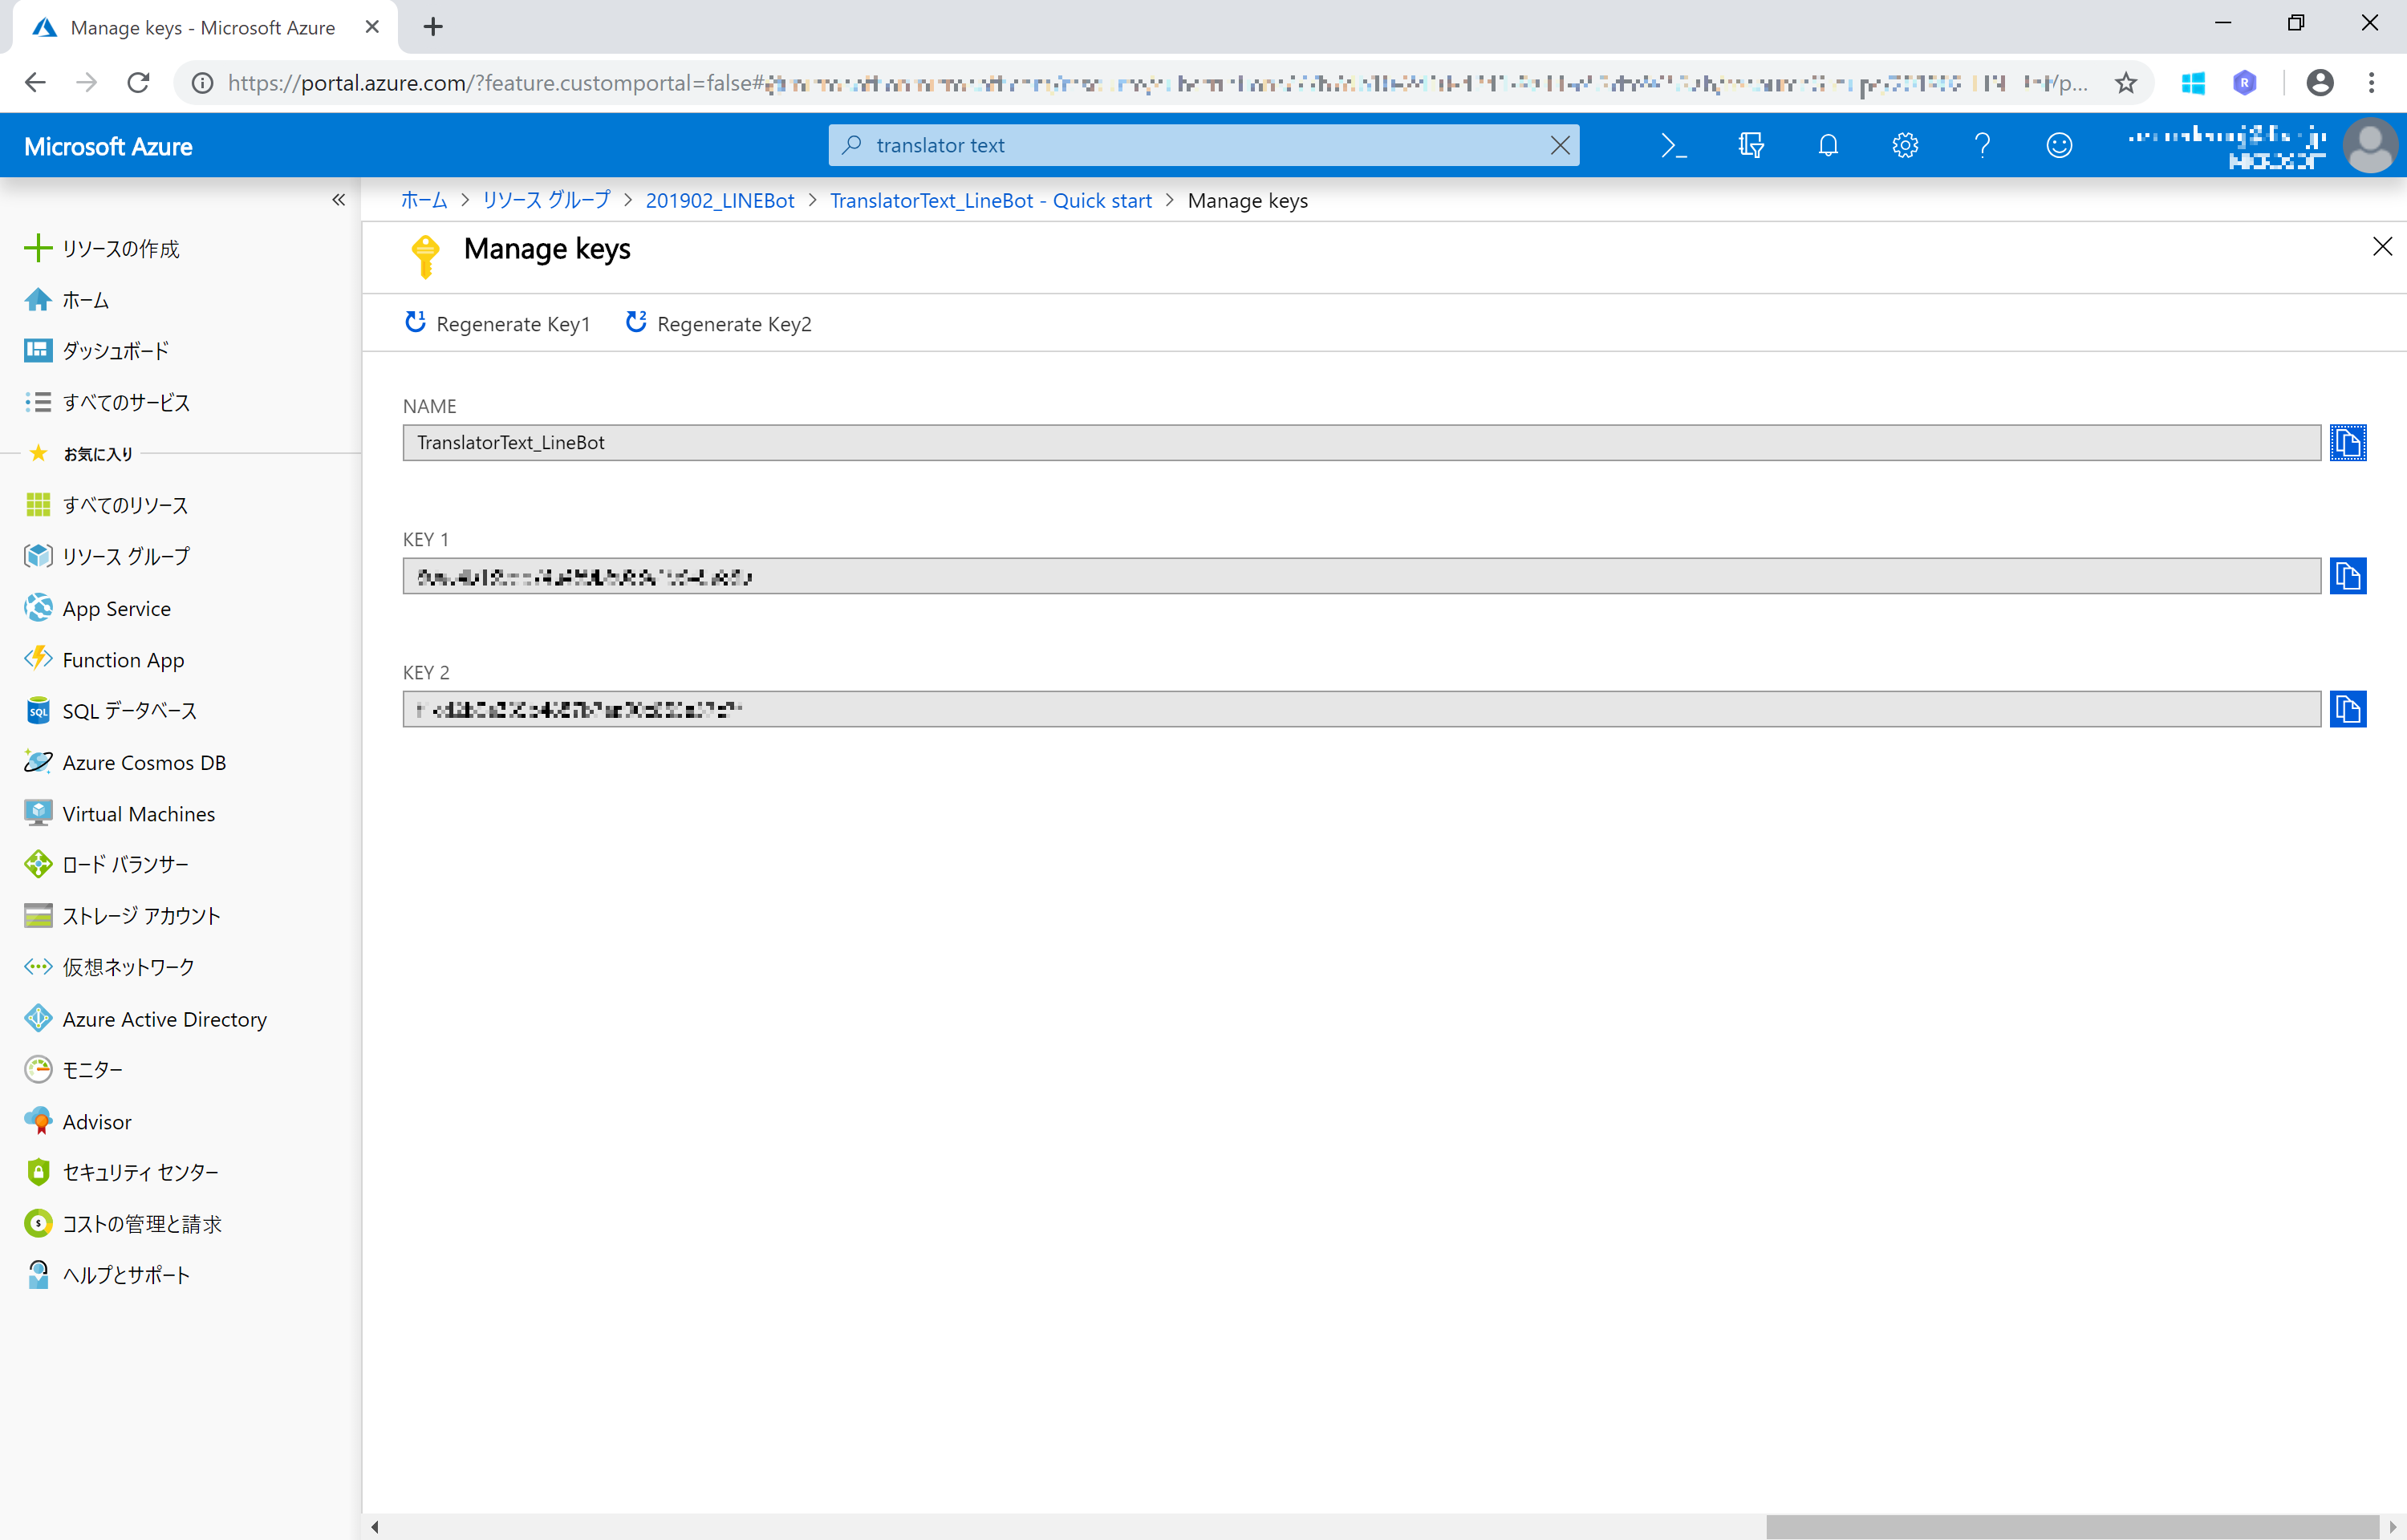This screenshot has width=2407, height=1540.
Task: Copy the resource NAME field
Action: 2347,442
